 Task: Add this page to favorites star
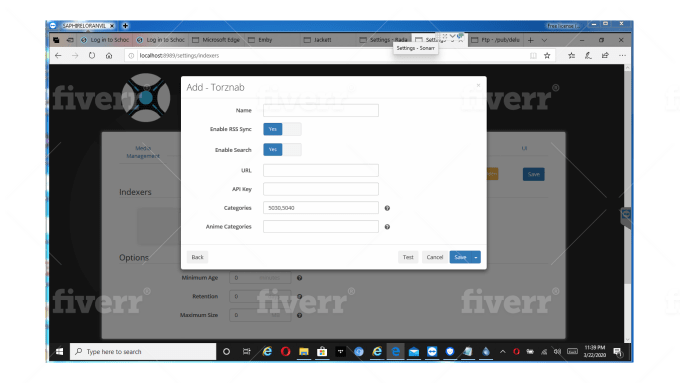547,56
